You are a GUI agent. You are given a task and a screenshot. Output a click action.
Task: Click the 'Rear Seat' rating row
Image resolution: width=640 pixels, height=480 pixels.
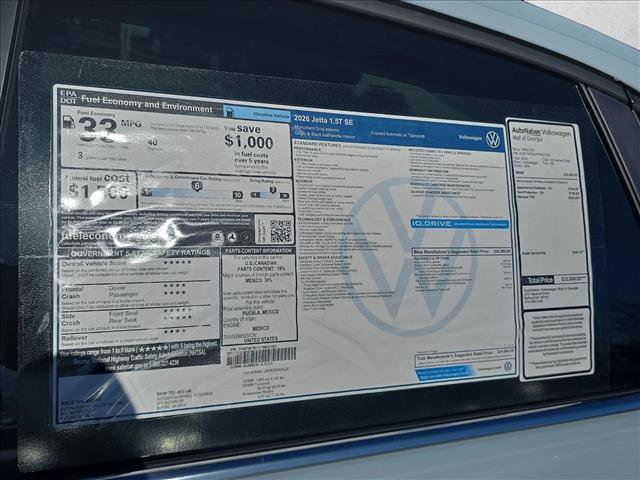(x=150, y=320)
